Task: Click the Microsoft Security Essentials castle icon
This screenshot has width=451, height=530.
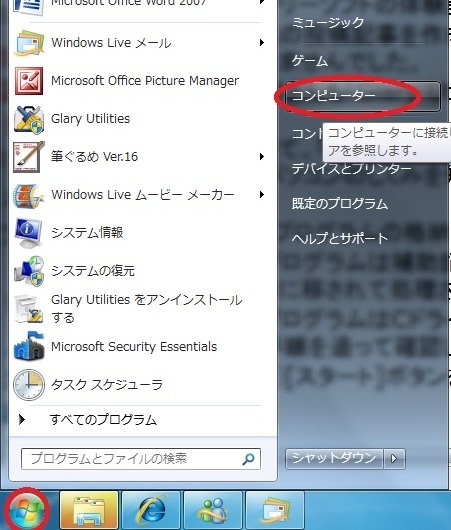Action: pyautogui.click(x=29, y=346)
